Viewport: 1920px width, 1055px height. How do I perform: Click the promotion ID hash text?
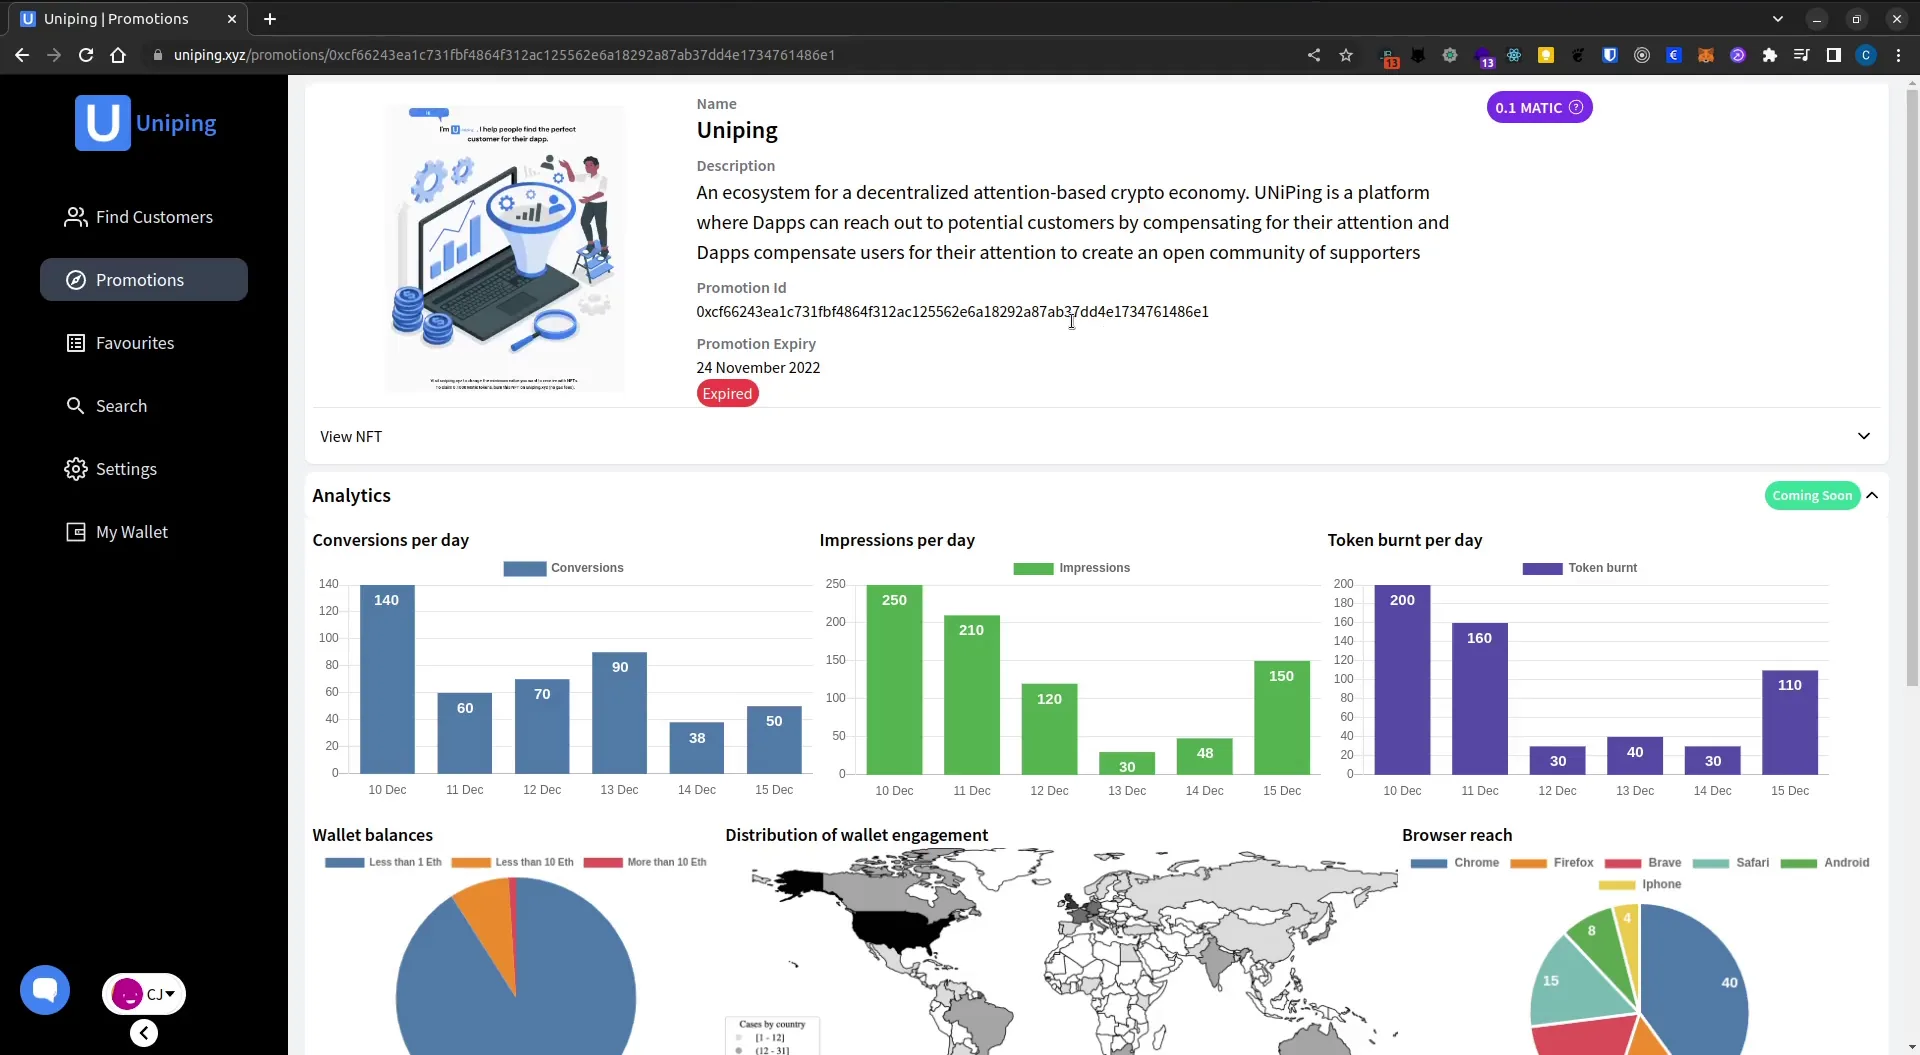point(952,312)
